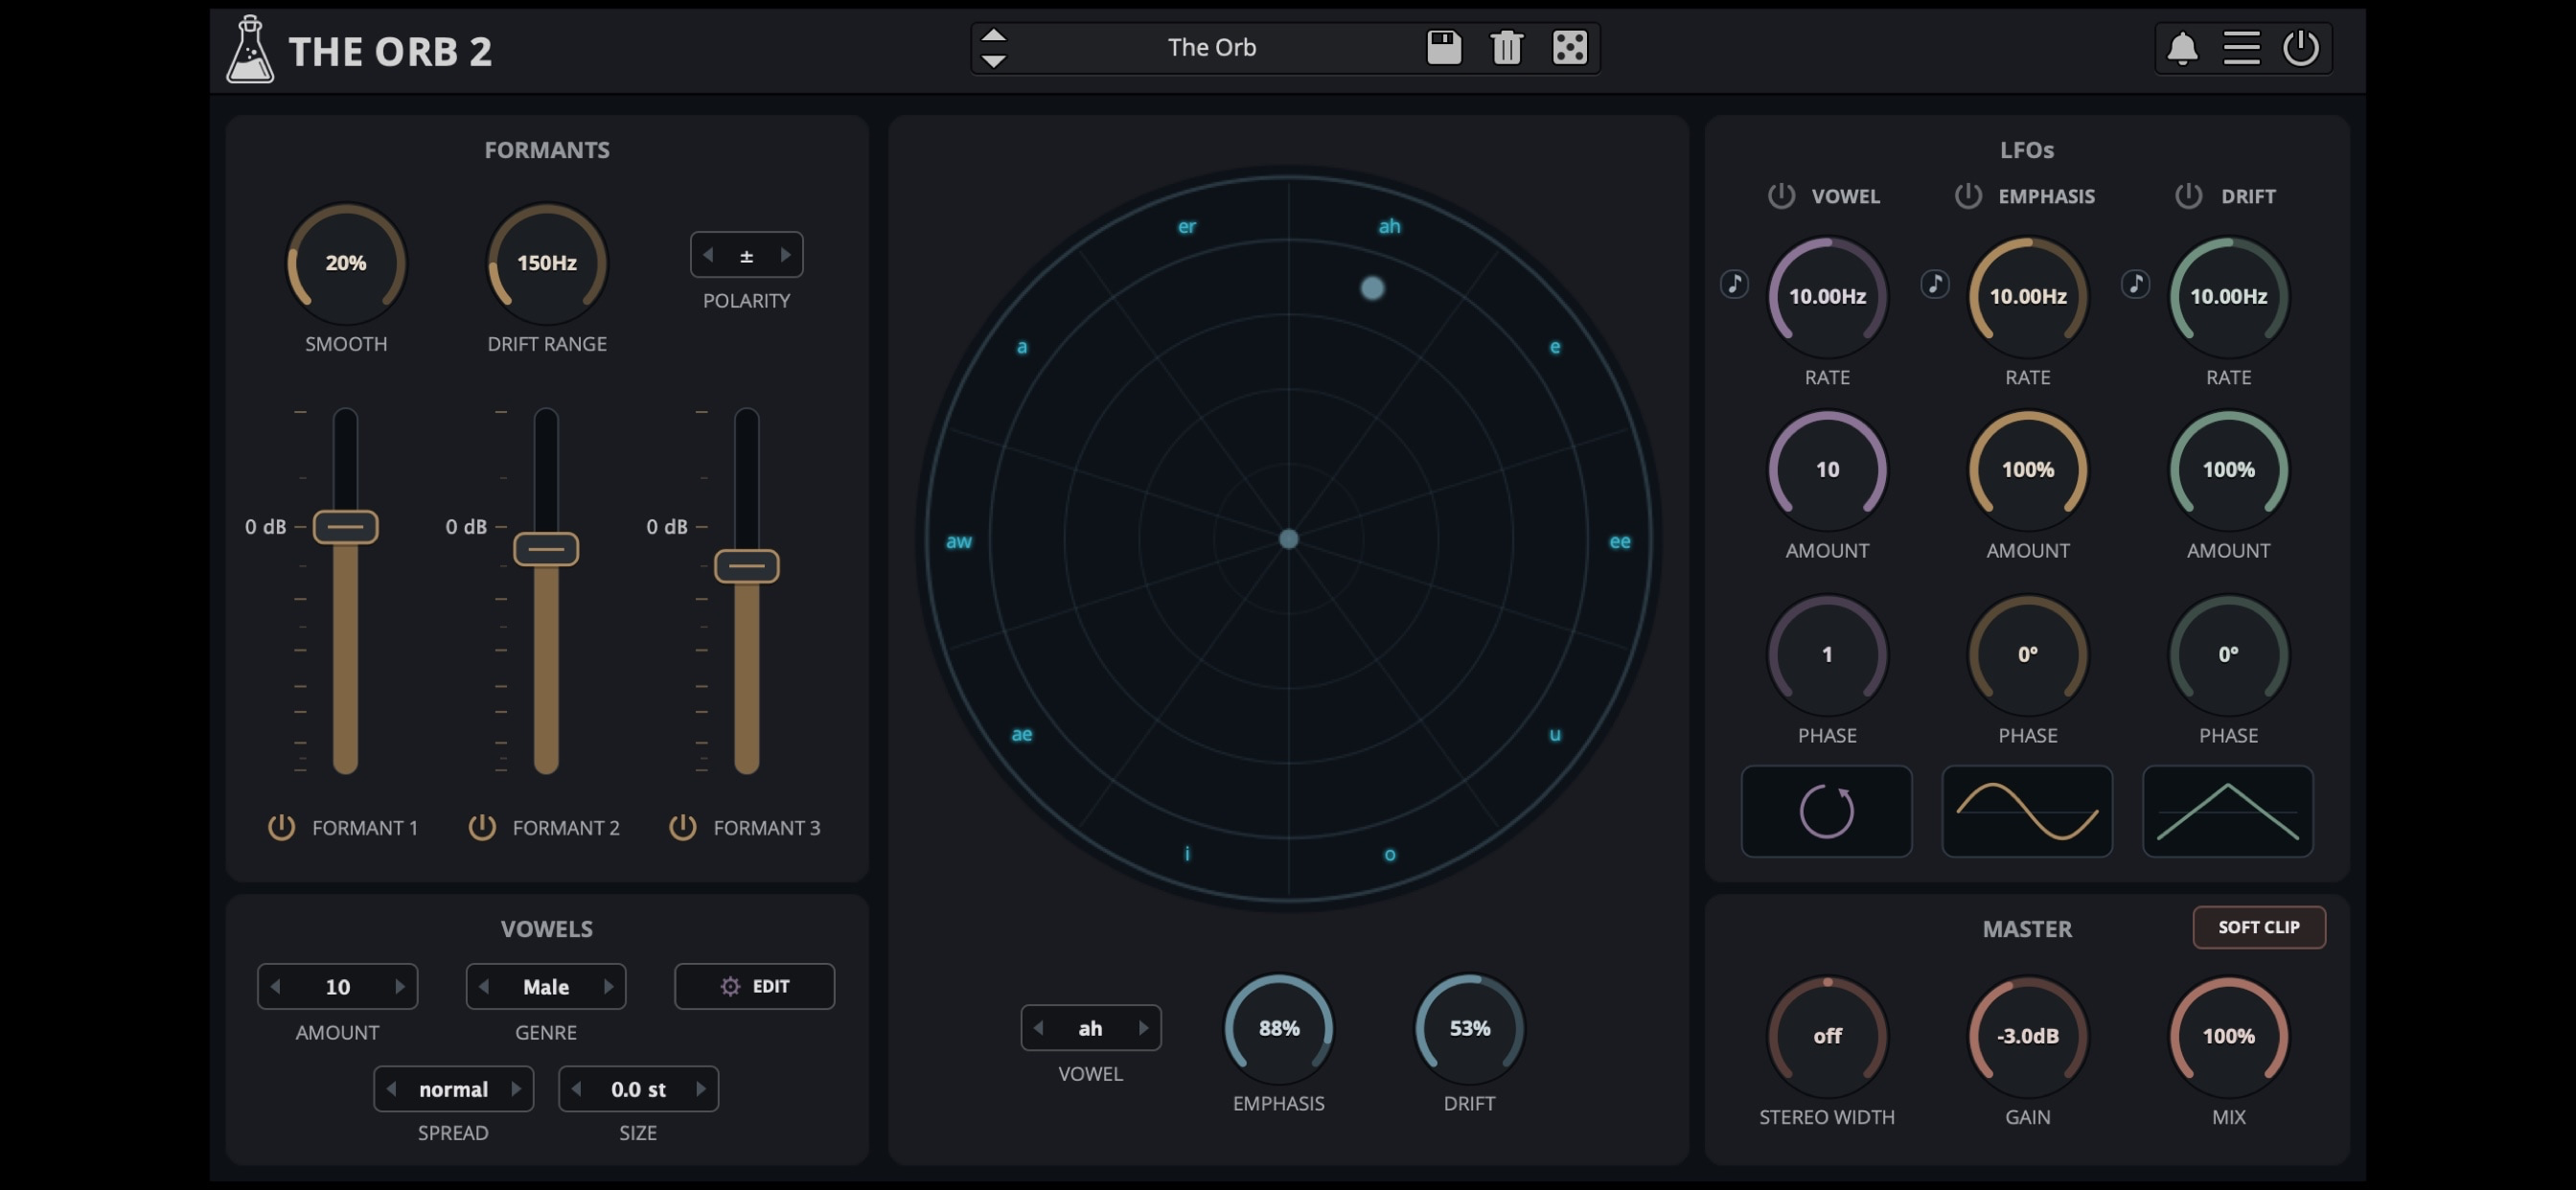Click the 'aw' vowel label on orb
Viewport: 2576px width, 1190px height.
coord(958,541)
